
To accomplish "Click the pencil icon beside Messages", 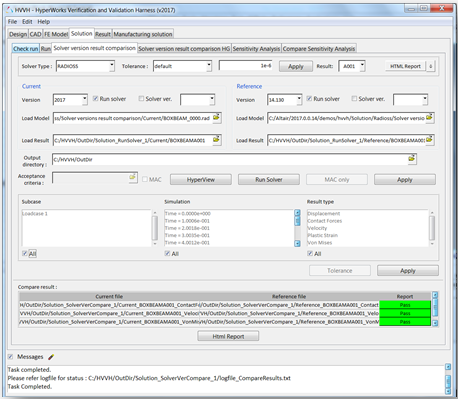I will 51,357.
